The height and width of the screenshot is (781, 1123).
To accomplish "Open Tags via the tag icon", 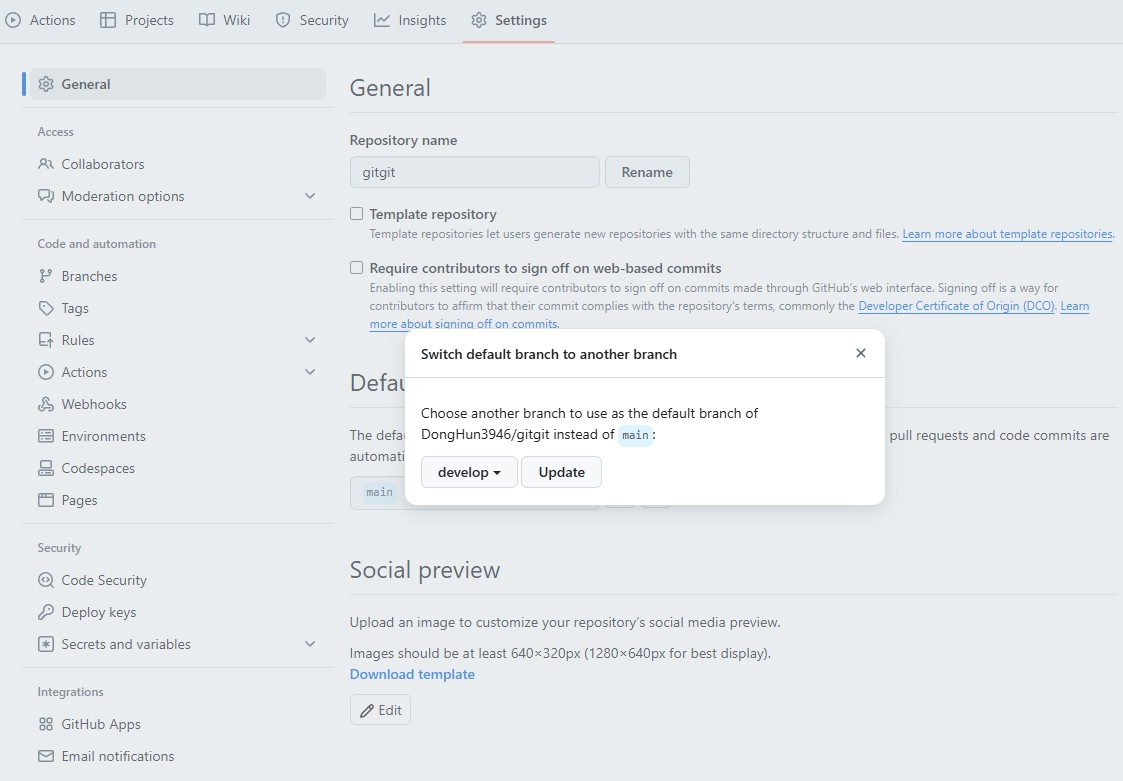I will point(46,308).
